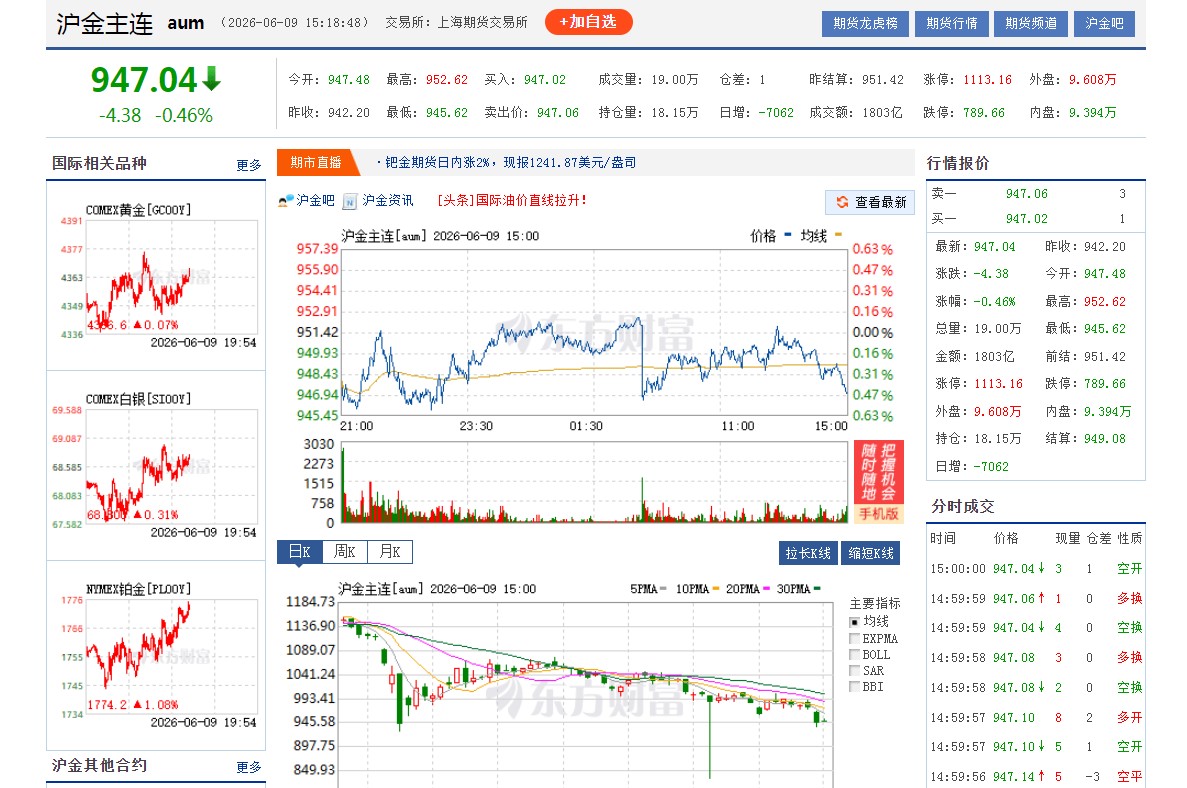Enable the BOLL indicator
This screenshot has width=1187, height=788.
855,655
